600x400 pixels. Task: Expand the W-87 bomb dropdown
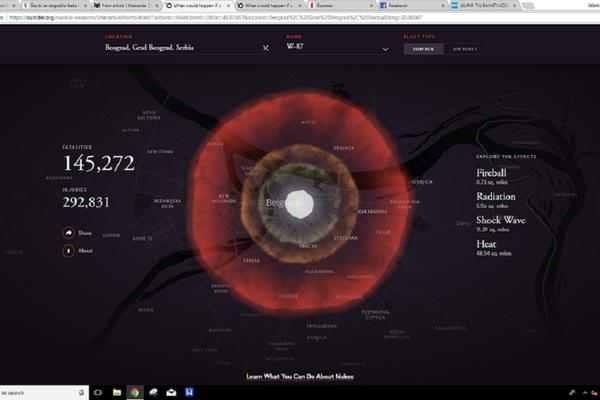click(x=335, y=47)
